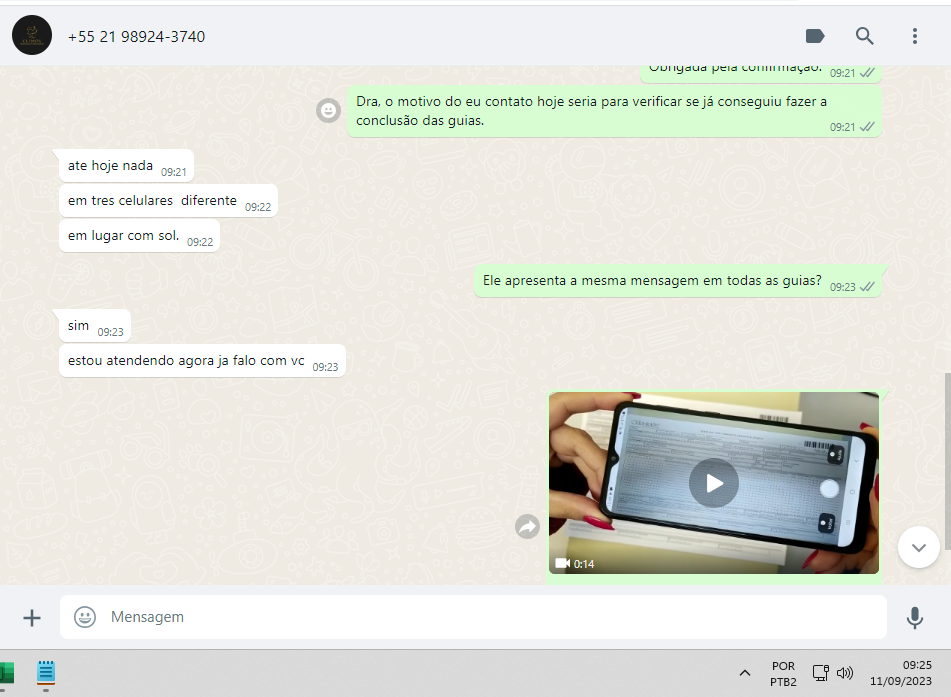Viewport: 951px width, 697px height.
Task: Click the label tag icon in header
Action: pos(815,36)
